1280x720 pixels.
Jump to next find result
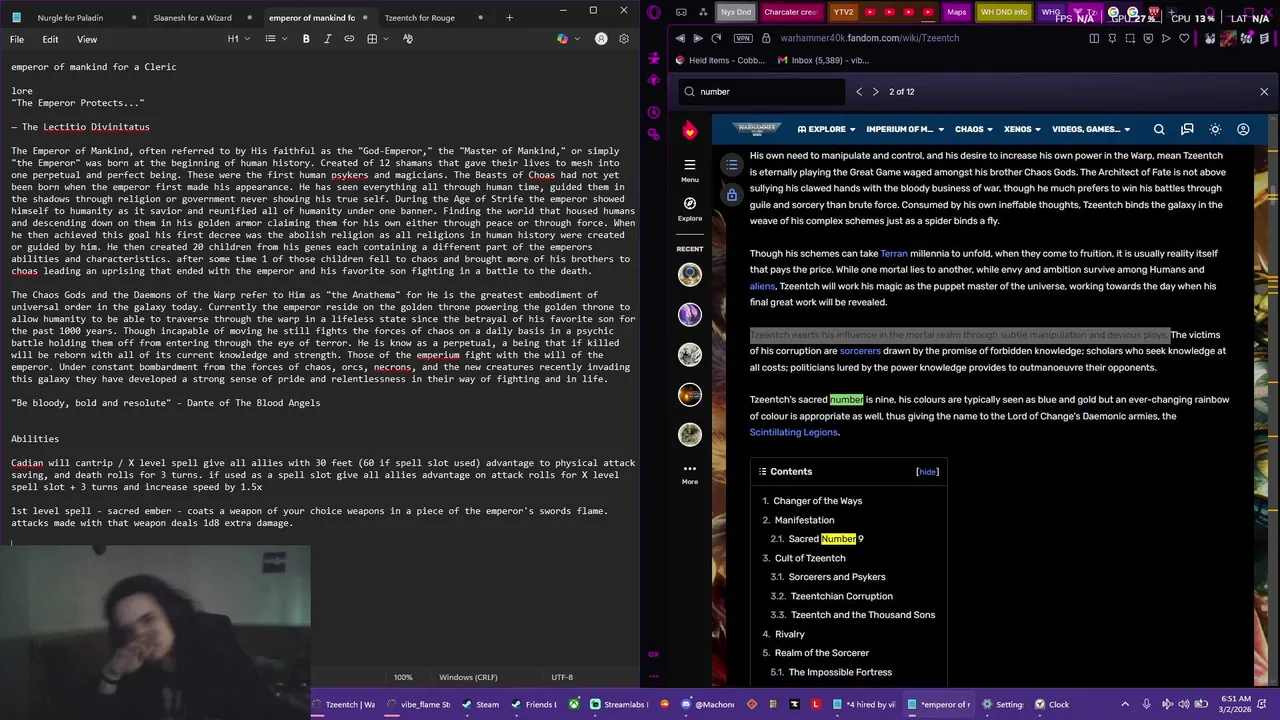[x=876, y=91]
